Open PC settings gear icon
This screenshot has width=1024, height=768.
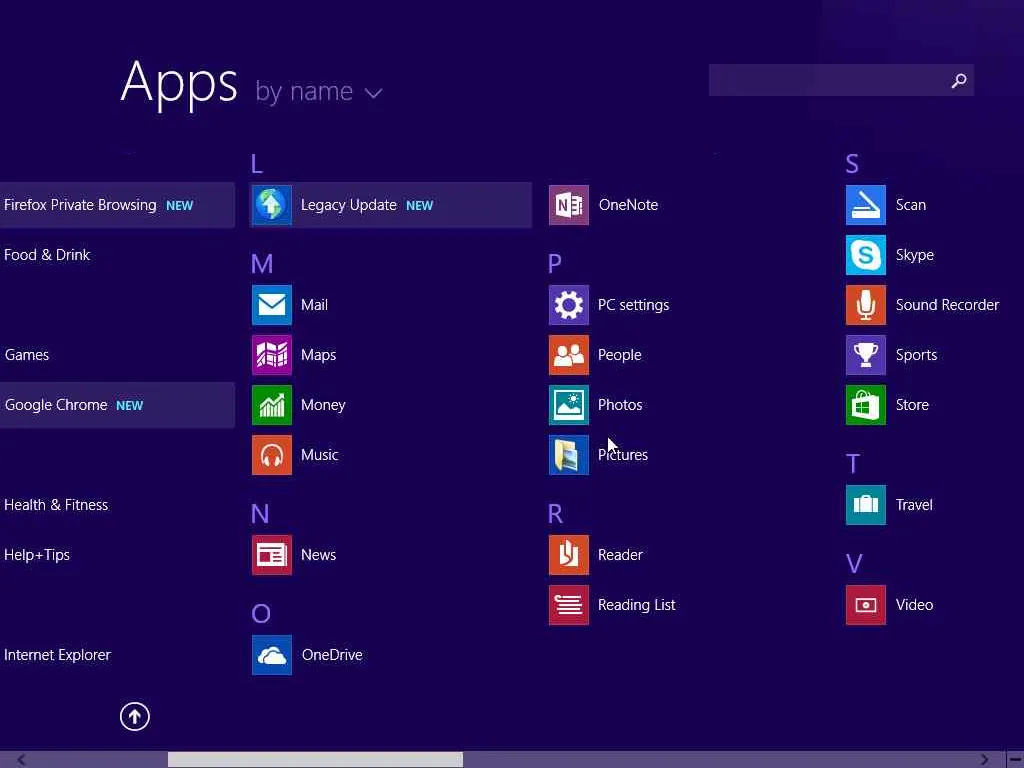tap(569, 305)
